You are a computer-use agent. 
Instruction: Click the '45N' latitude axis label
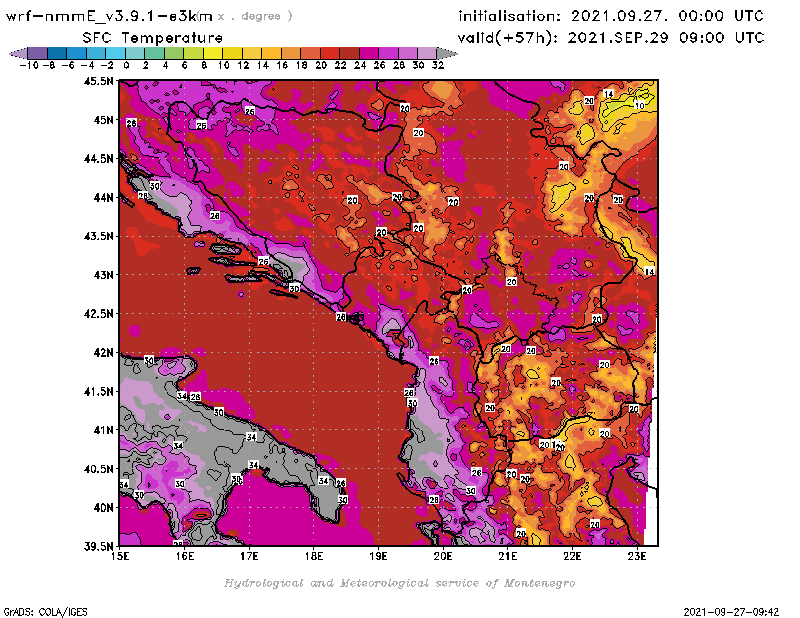pos(104,120)
